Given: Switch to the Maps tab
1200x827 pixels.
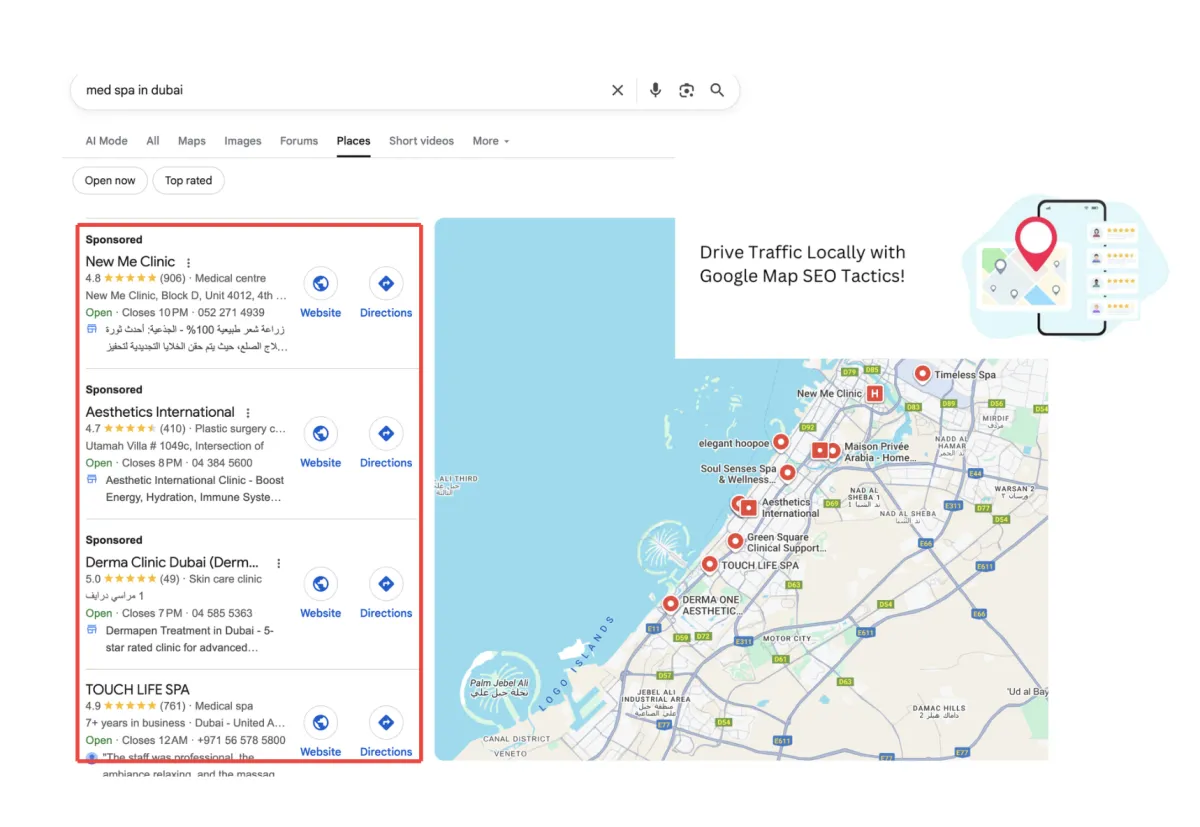Looking at the screenshot, I should 192,141.
